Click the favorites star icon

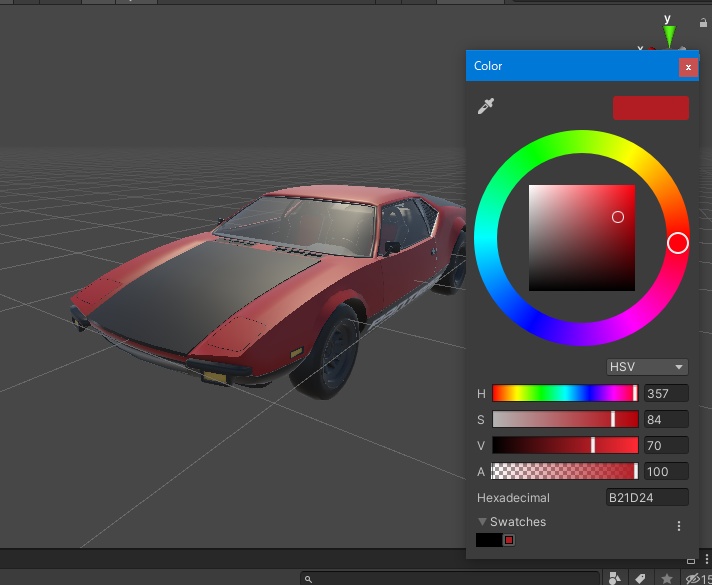pyautogui.click(x=667, y=578)
